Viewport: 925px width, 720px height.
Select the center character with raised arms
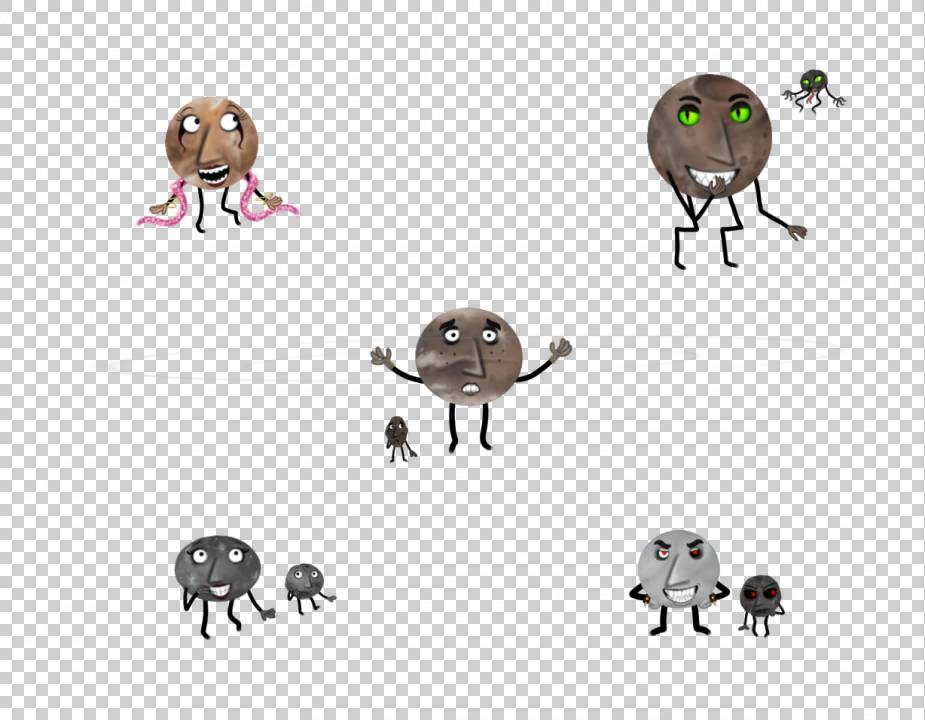point(468,355)
